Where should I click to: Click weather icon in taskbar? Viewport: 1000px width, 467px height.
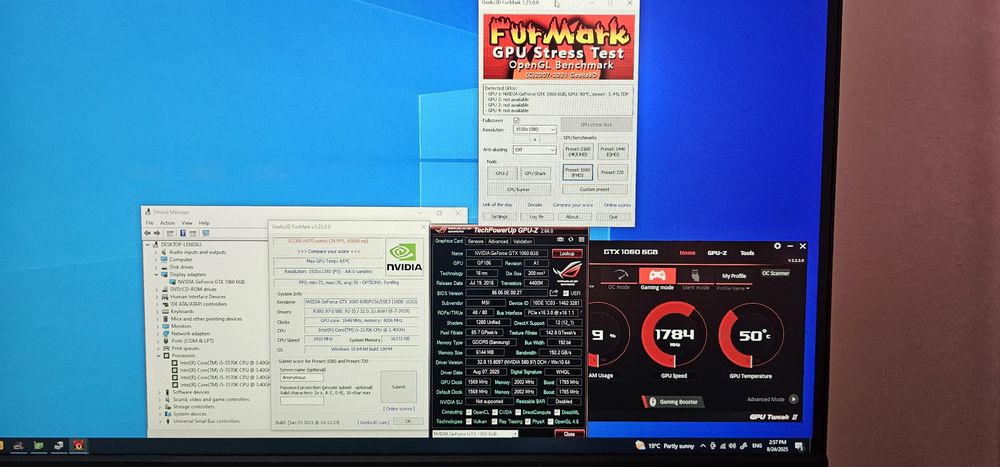point(640,446)
